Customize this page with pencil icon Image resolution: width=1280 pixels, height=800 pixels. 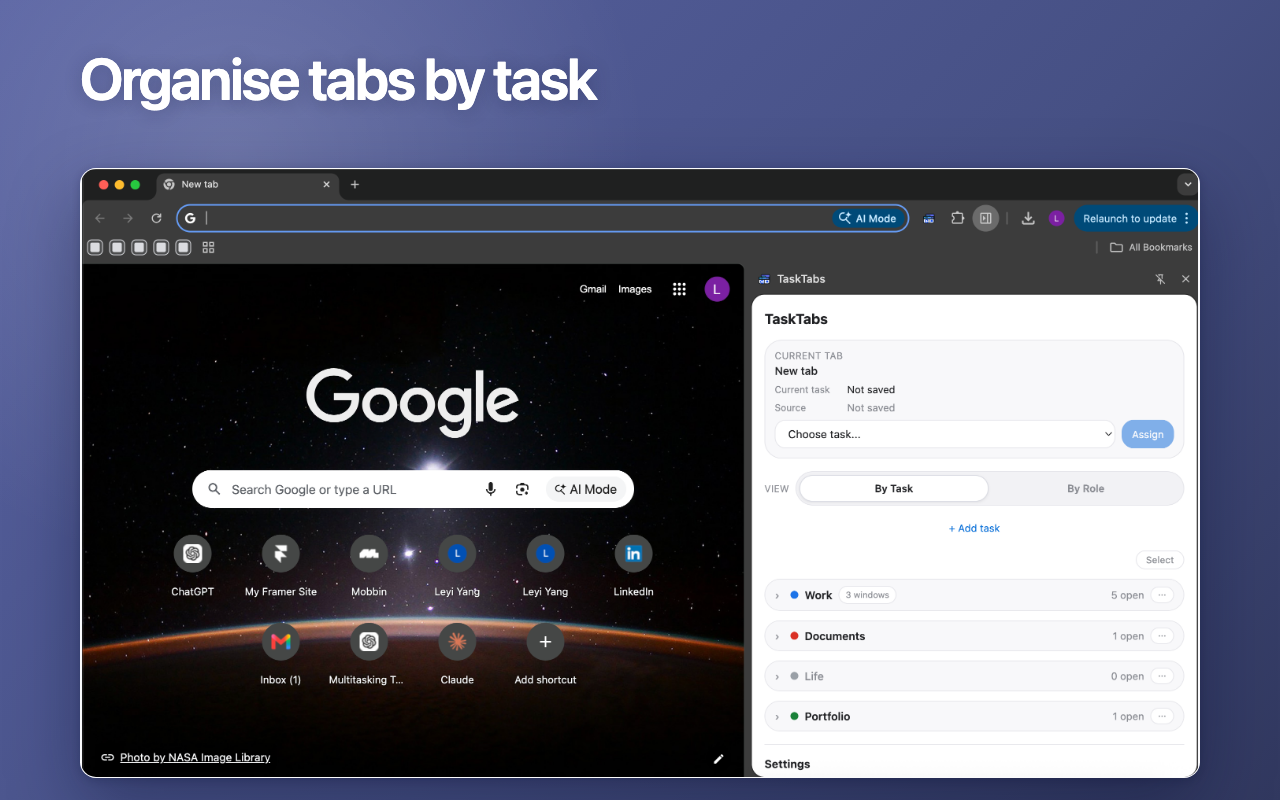point(718,758)
